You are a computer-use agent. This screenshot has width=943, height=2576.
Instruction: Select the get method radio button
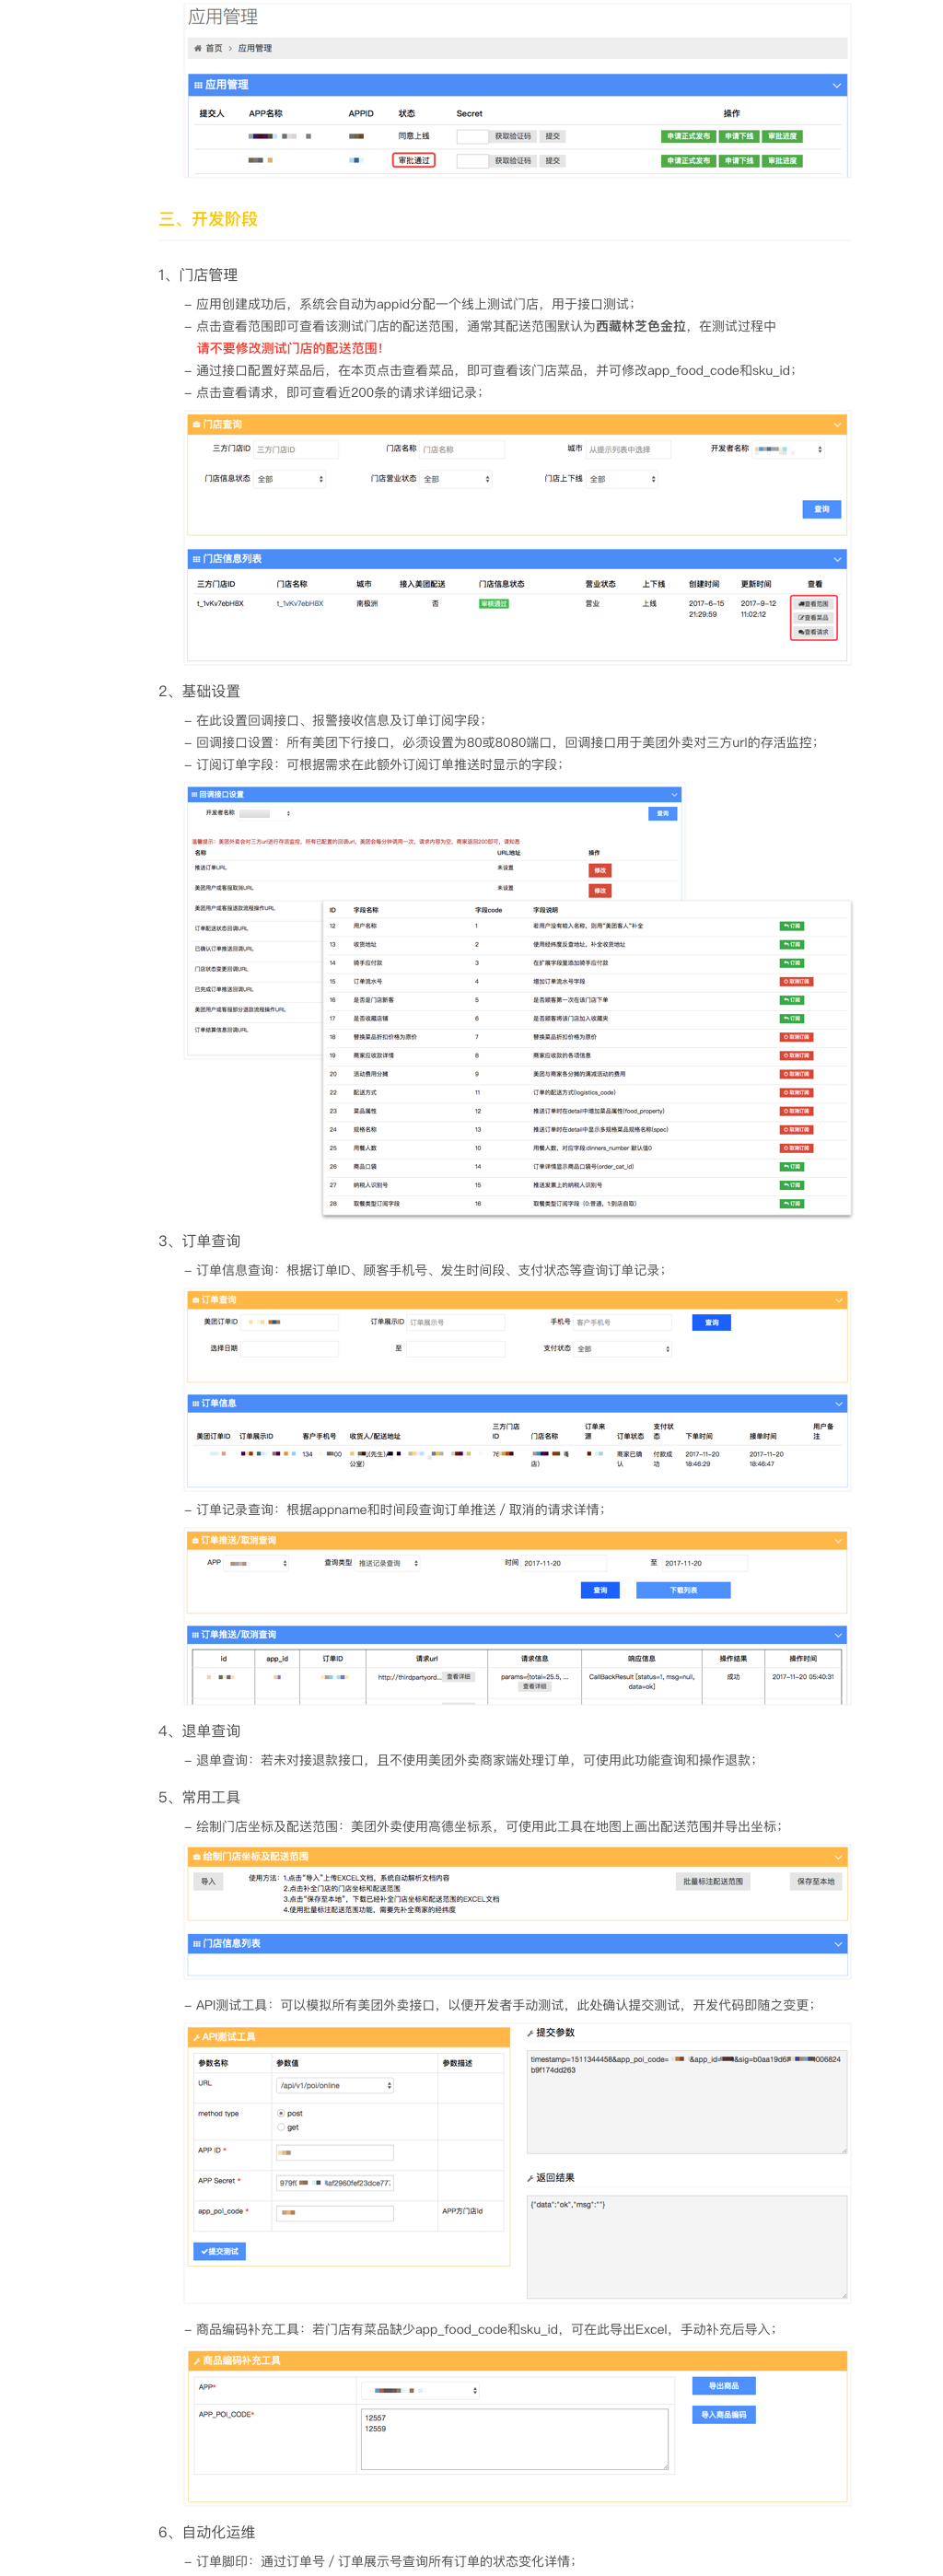tap(281, 2127)
